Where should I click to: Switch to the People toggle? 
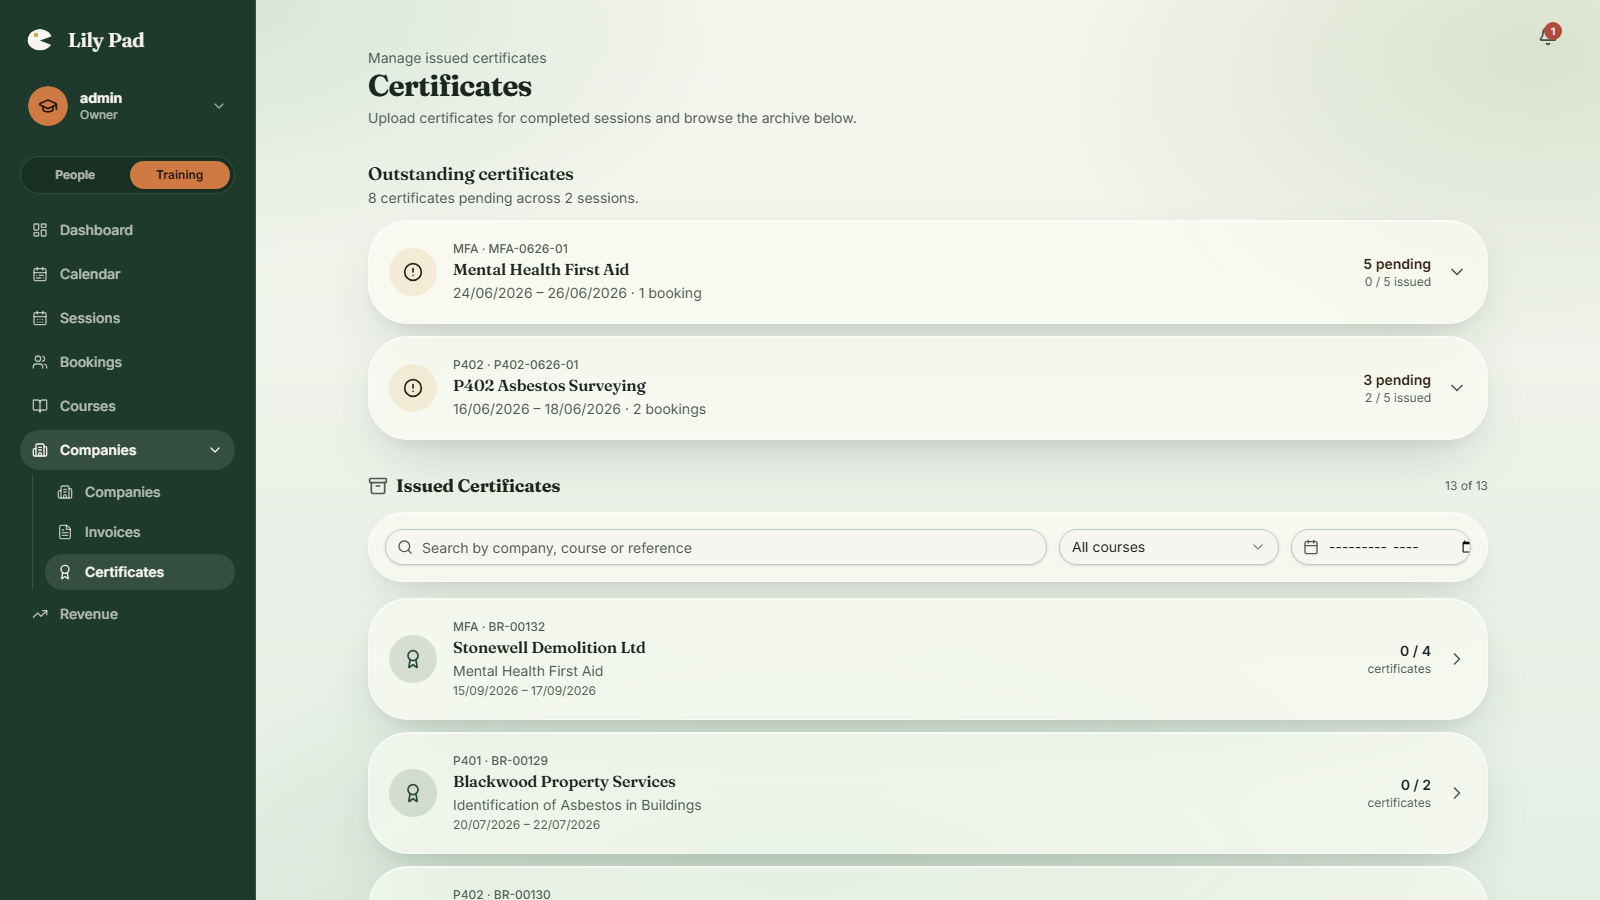(x=75, y=175)
